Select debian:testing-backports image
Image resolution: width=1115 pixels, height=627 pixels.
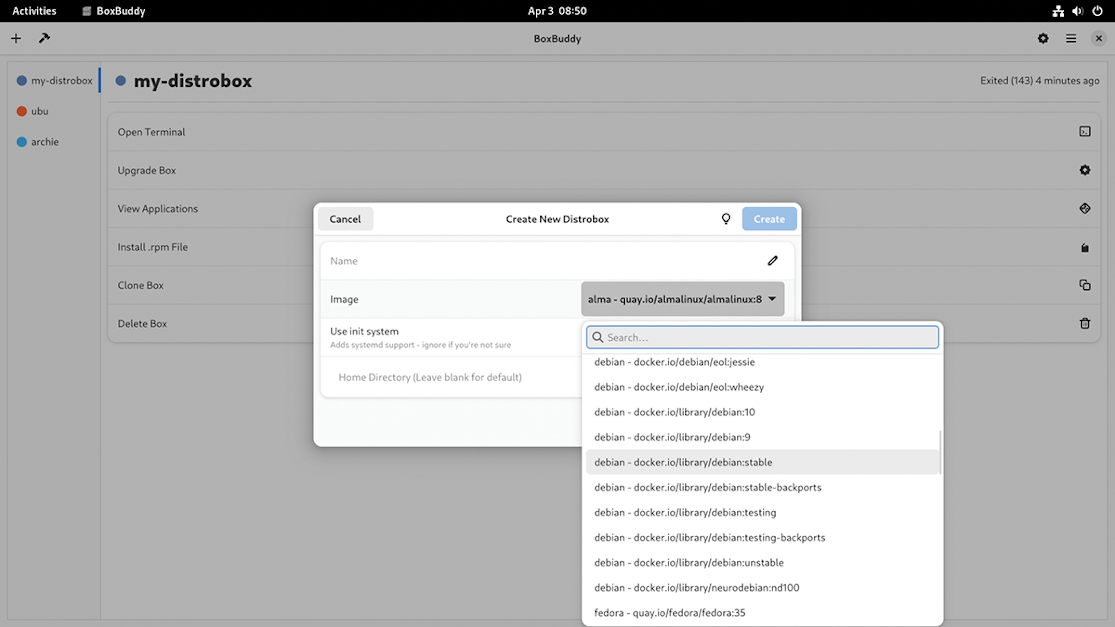(762, 537)
